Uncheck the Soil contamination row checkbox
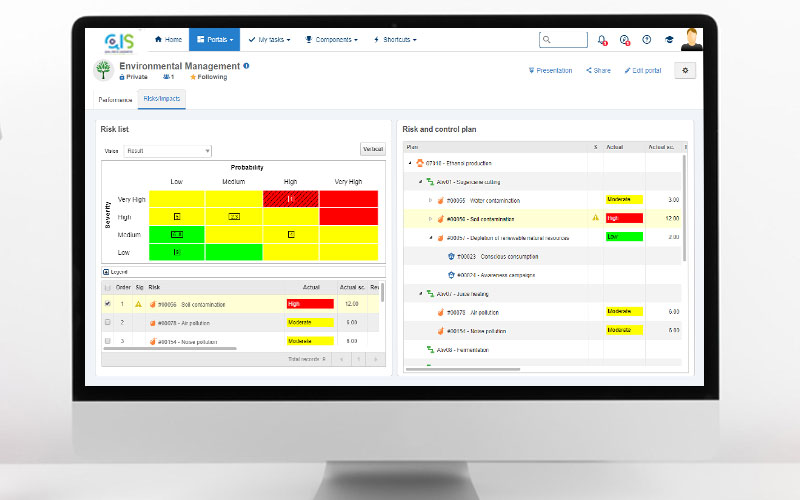 pos(108,304)
